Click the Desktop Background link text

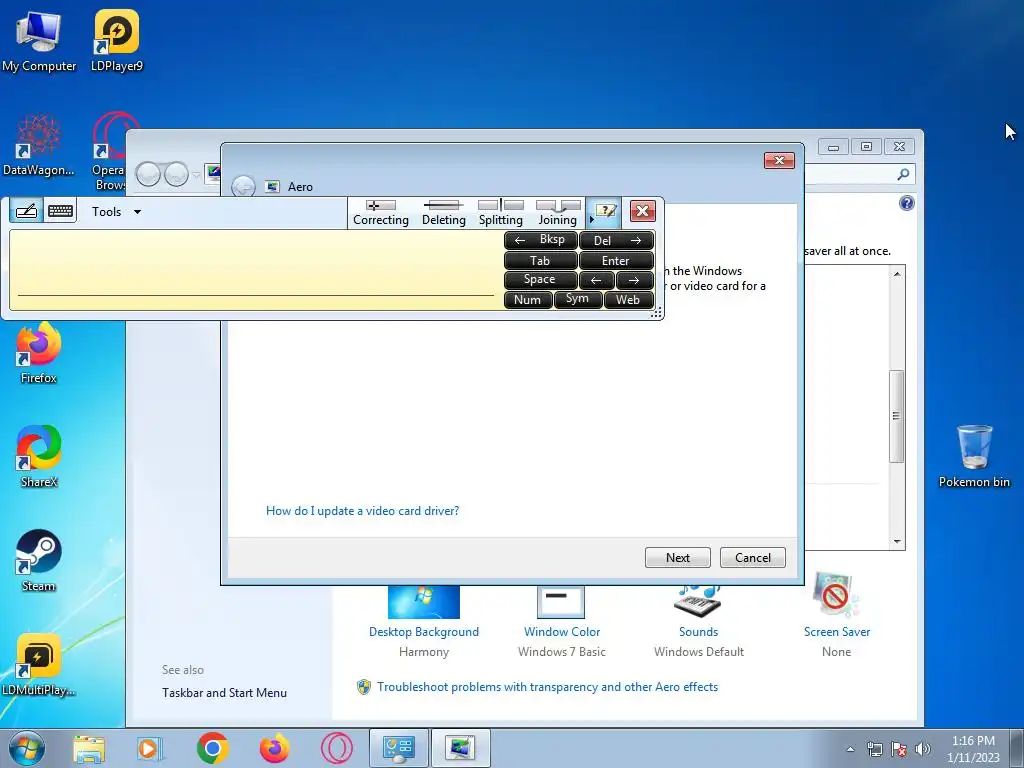click(x=424, y=632)
